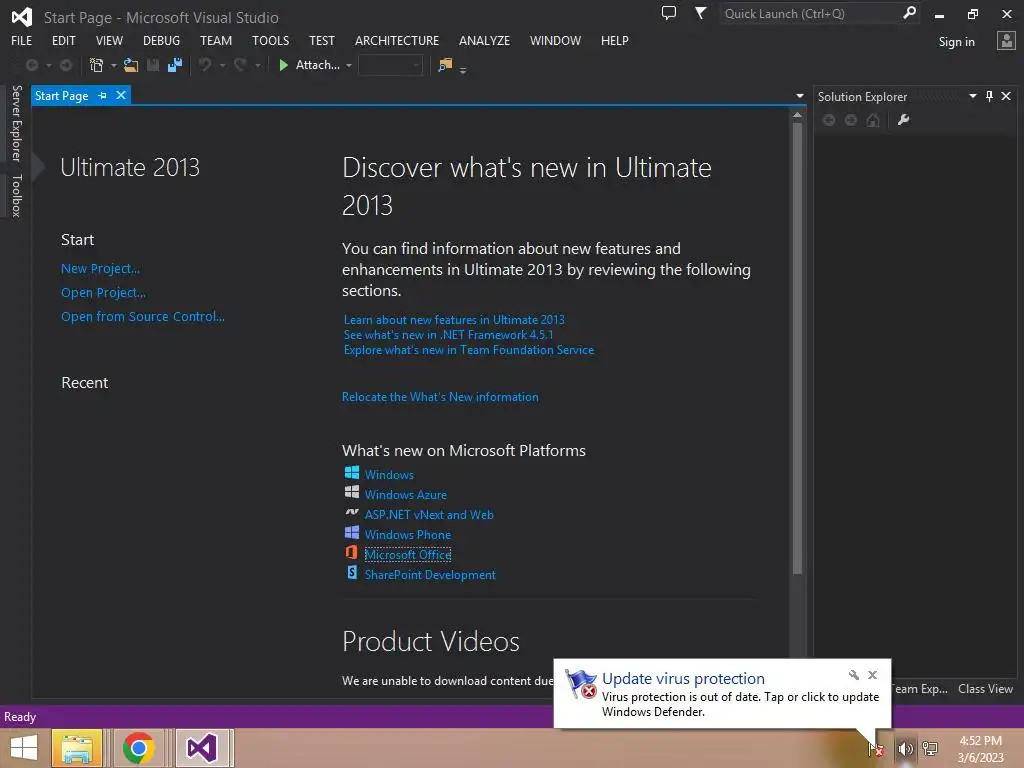Screen dimensions: 1024x768
Task: Launch Google Chrome from the taskbar
Action: (x=138, y=748)
